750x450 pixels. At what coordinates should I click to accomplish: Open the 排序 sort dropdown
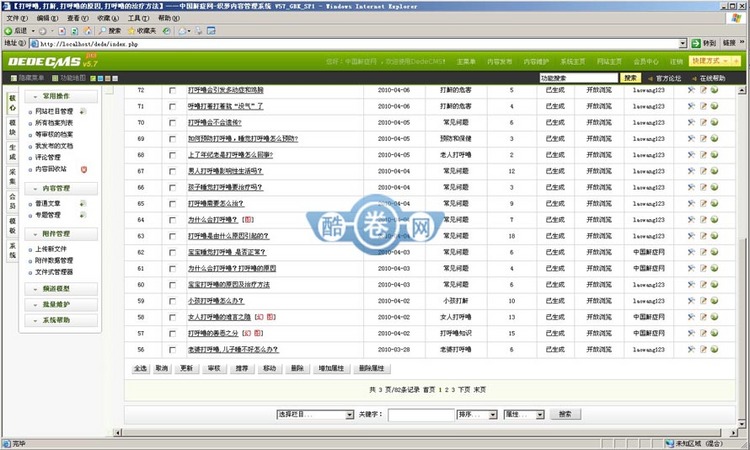(477, 415)
